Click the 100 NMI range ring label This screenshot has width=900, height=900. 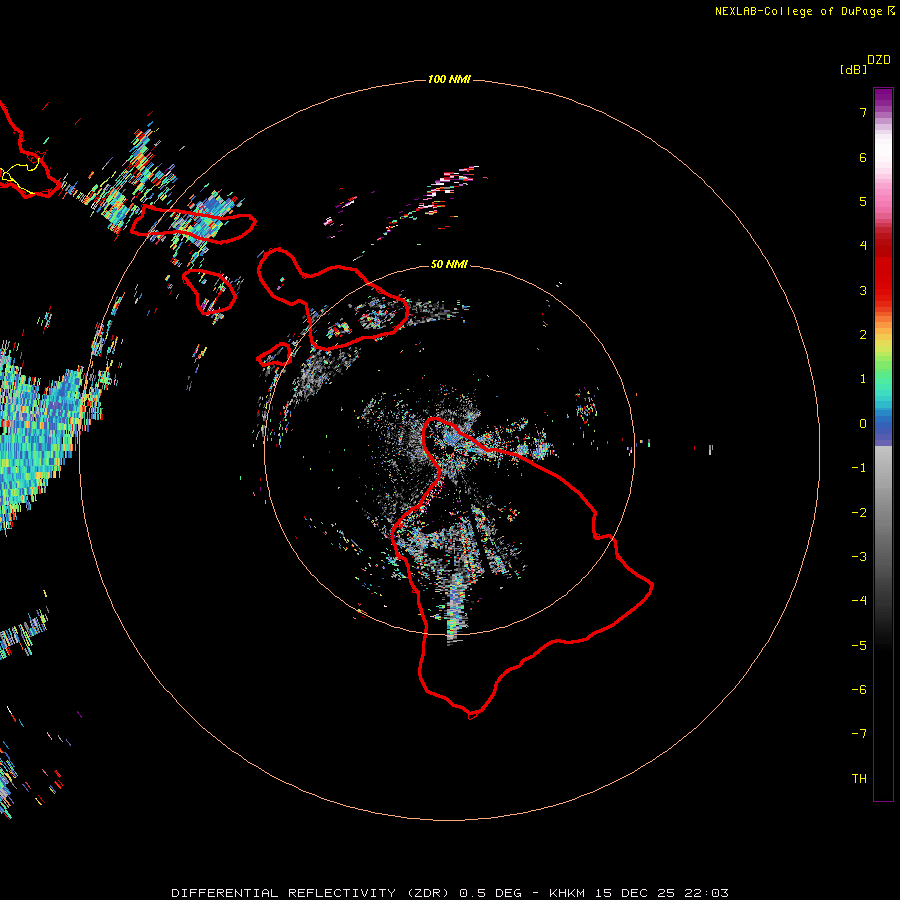coord(449,79)
